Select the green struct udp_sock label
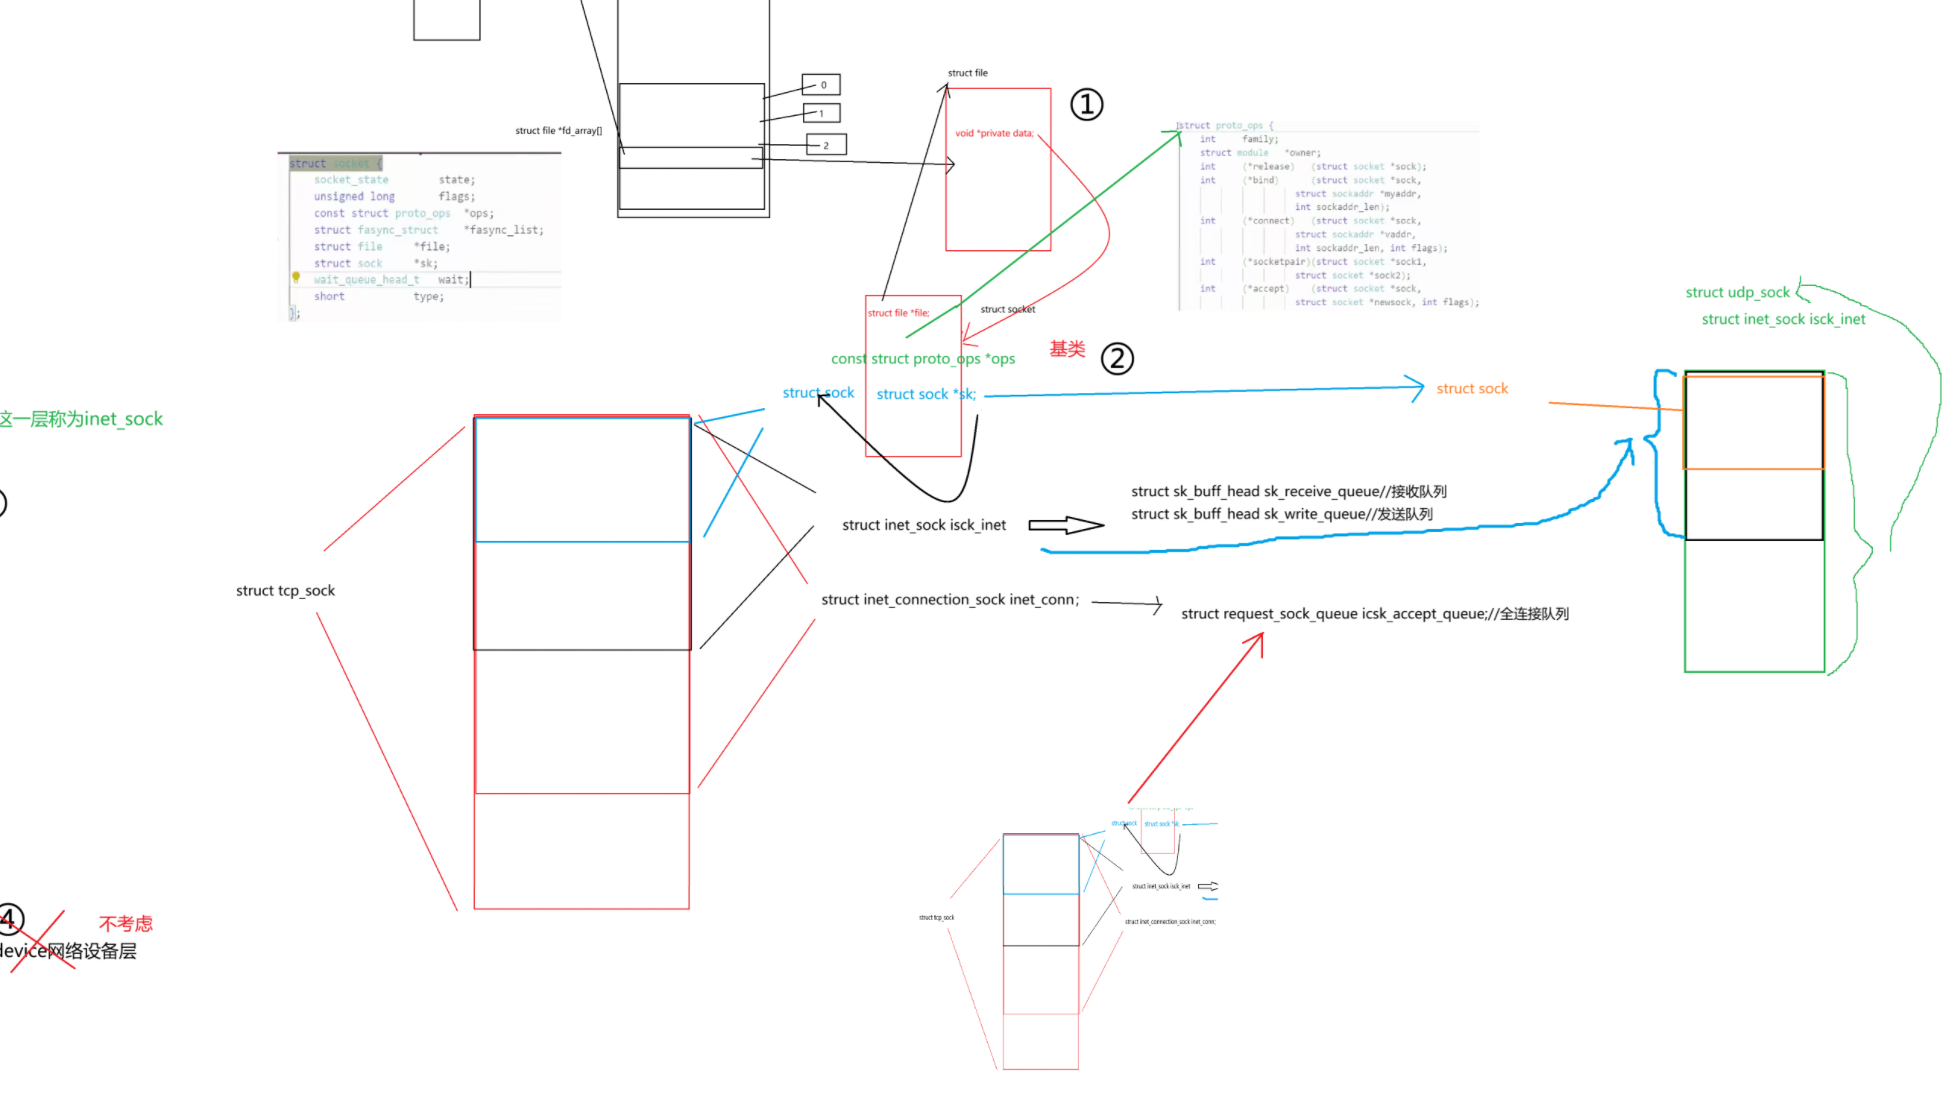 1737,292
